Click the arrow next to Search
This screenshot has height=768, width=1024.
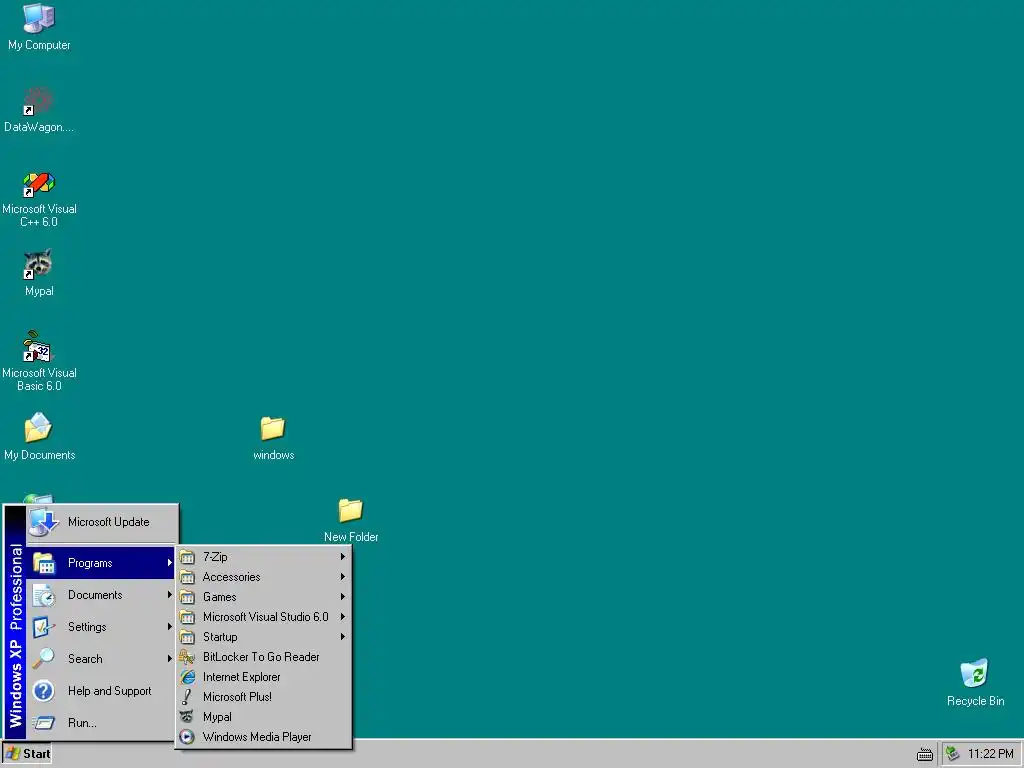tap(169, 659)
